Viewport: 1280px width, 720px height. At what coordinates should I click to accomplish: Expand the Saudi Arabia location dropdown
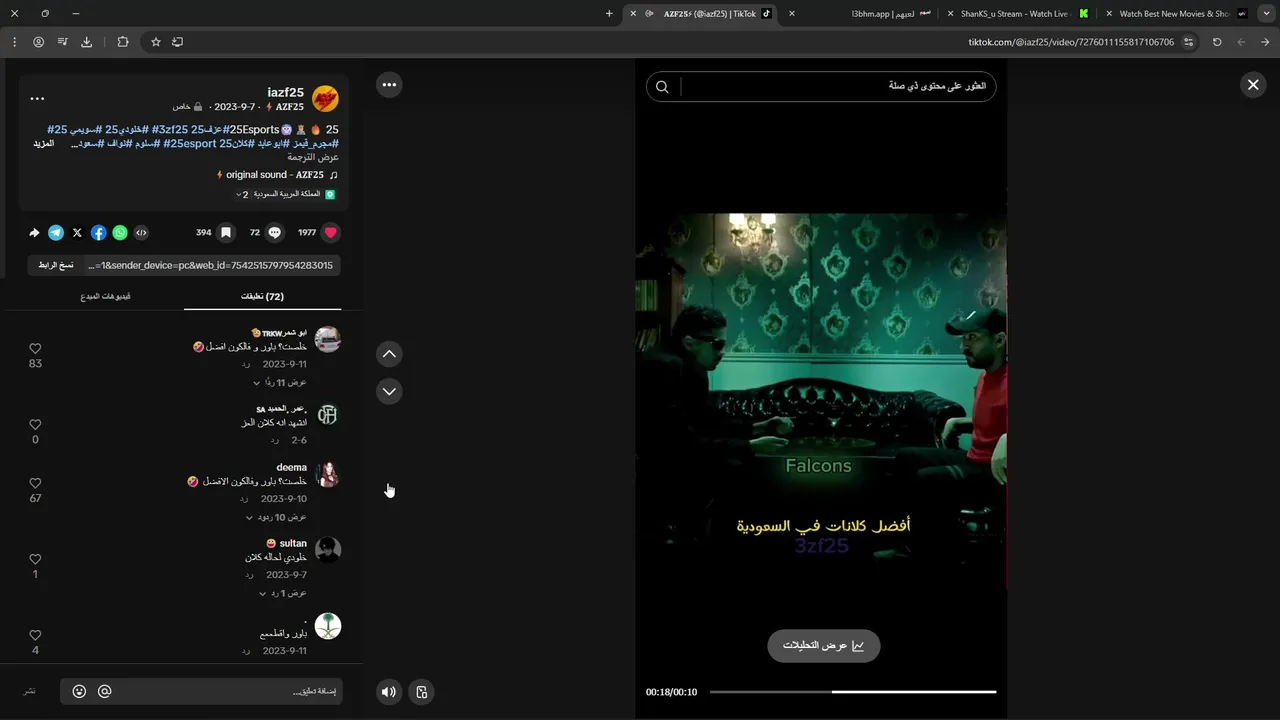[285, 194]
